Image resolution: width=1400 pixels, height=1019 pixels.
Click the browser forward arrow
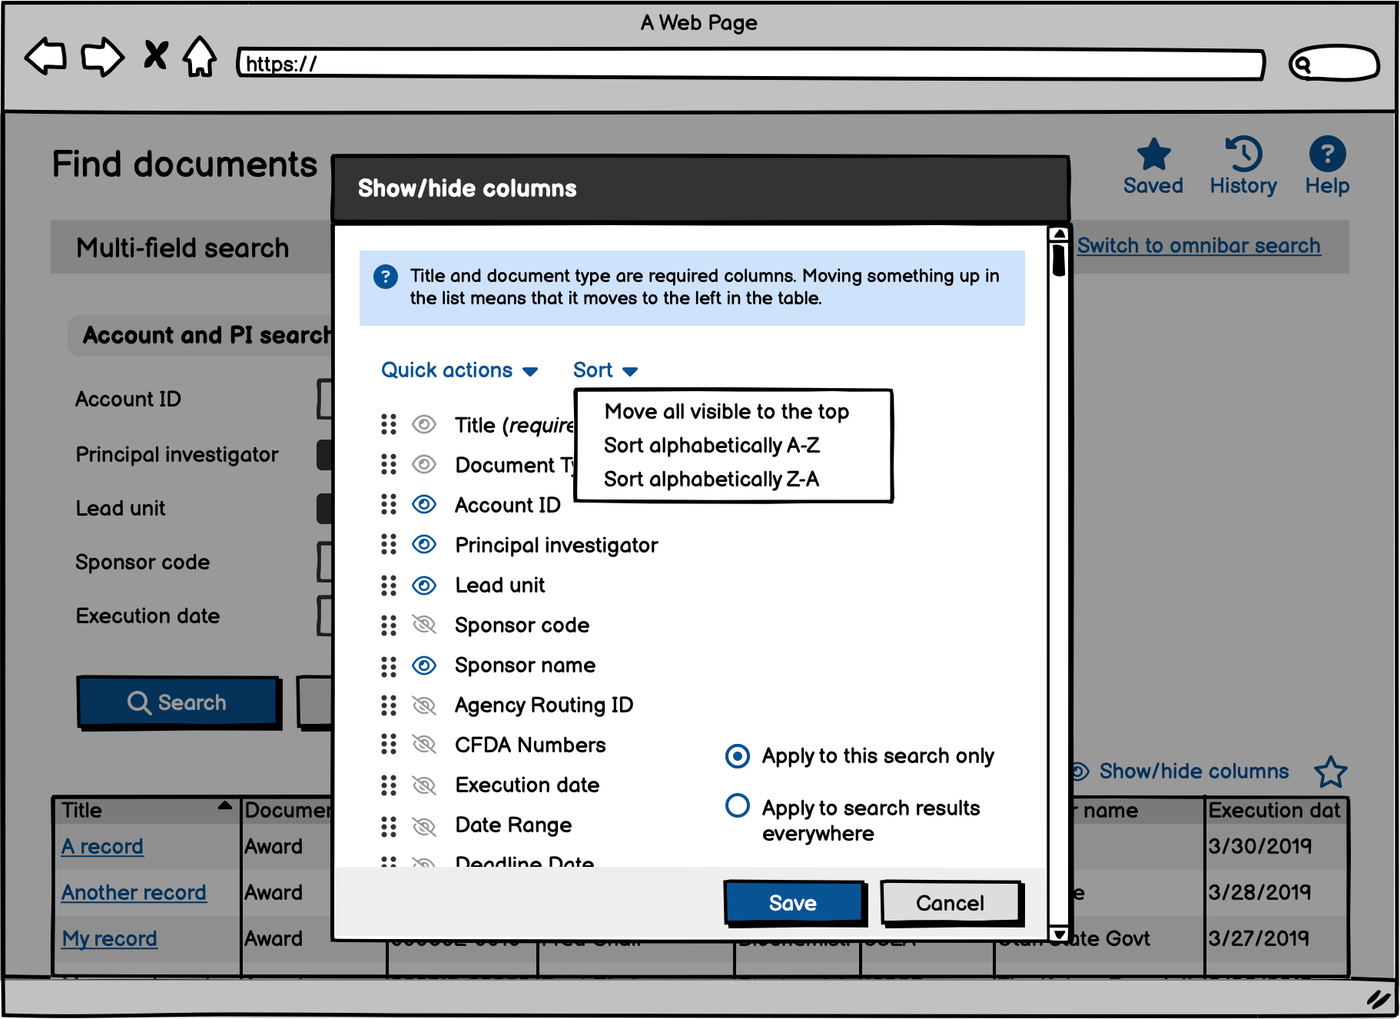[x=102, y=57]
